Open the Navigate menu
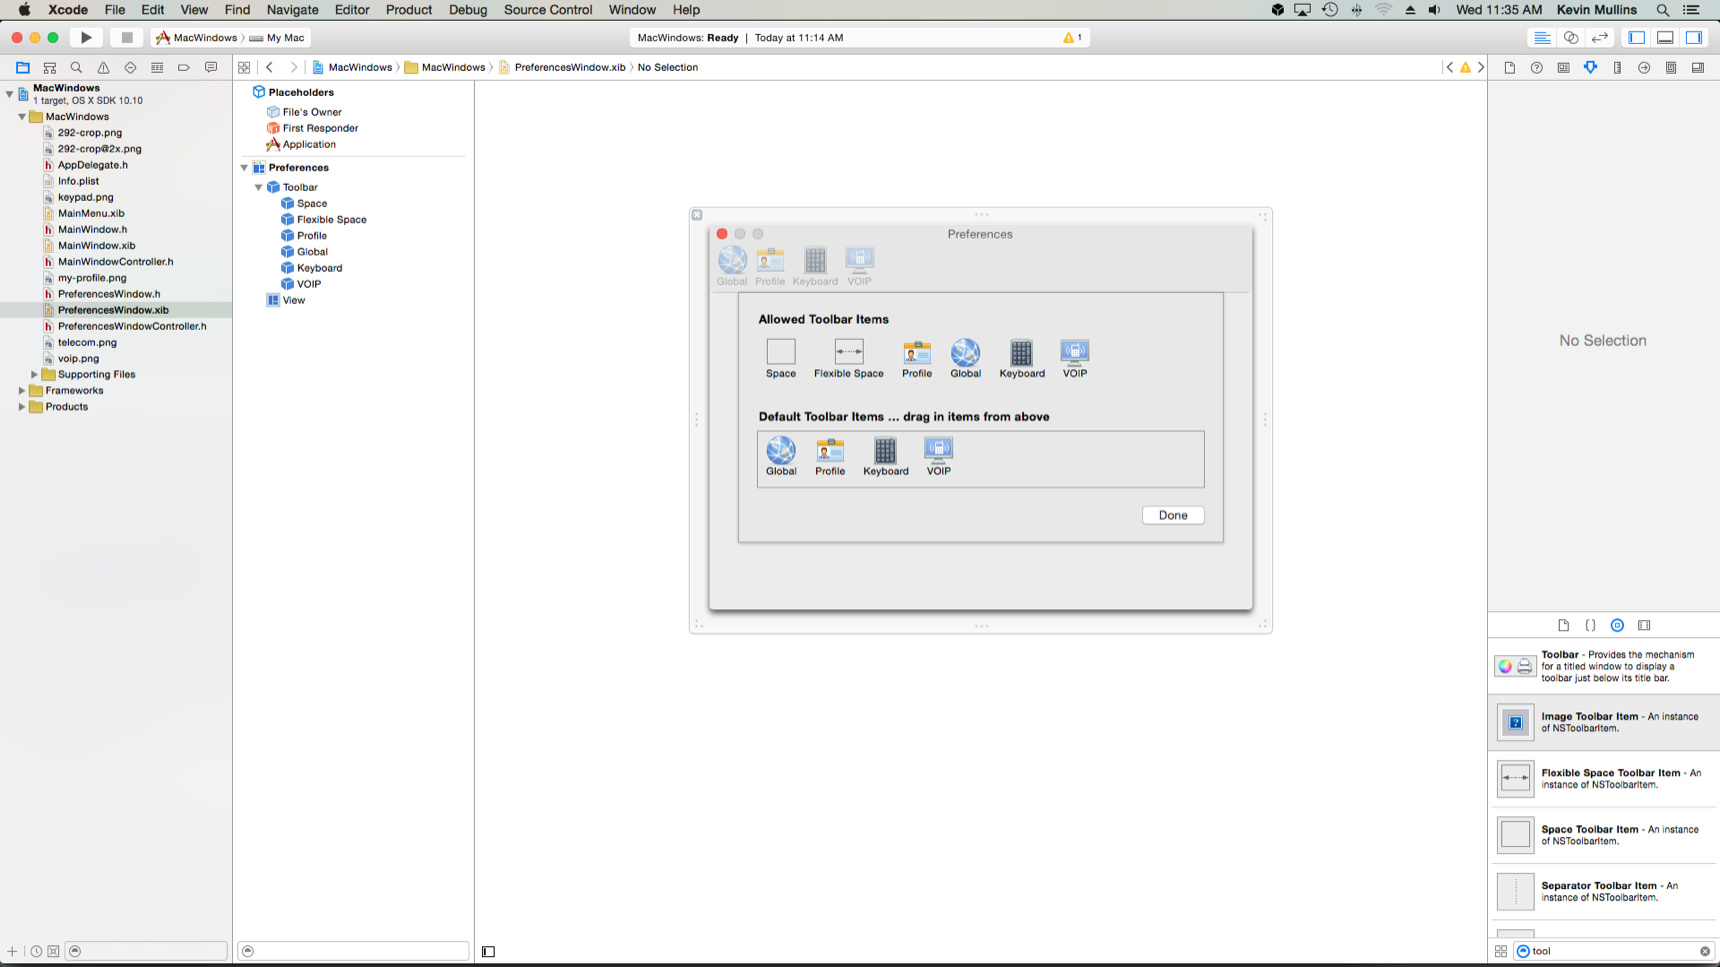1720x967 pixels. coord(293,10)
